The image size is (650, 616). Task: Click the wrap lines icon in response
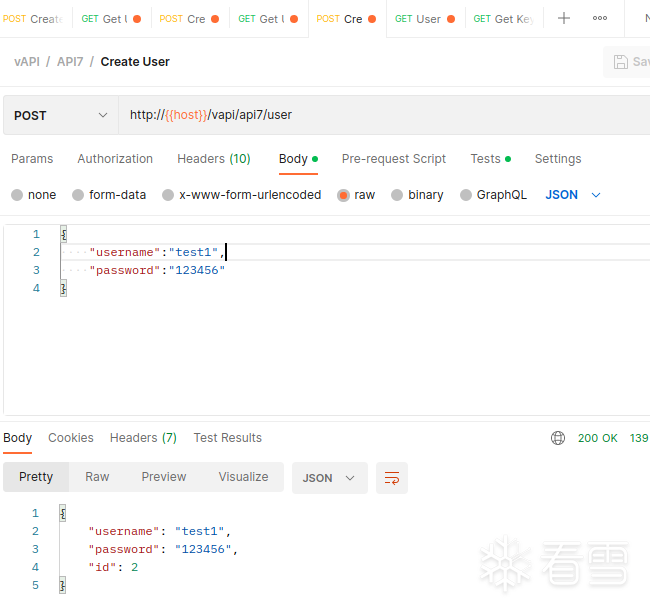pos(392,478)
